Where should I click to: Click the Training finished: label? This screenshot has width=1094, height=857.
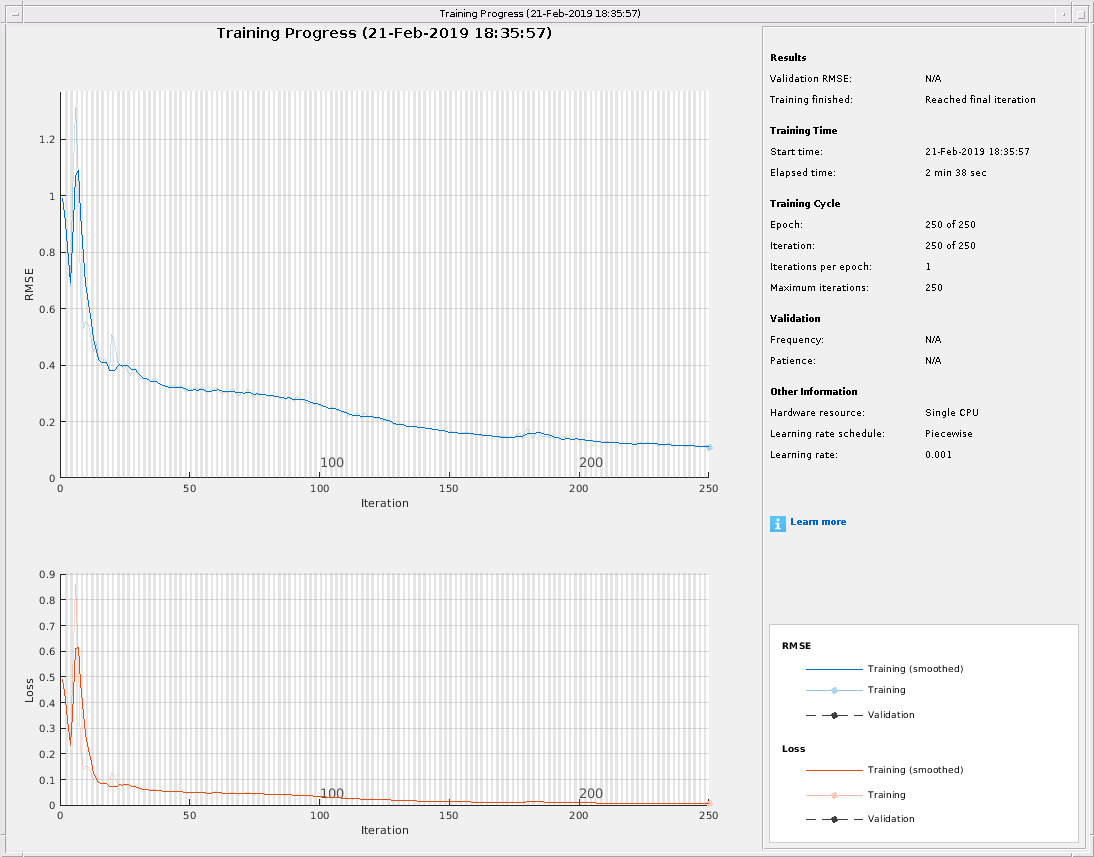click(x=811, y=100)
